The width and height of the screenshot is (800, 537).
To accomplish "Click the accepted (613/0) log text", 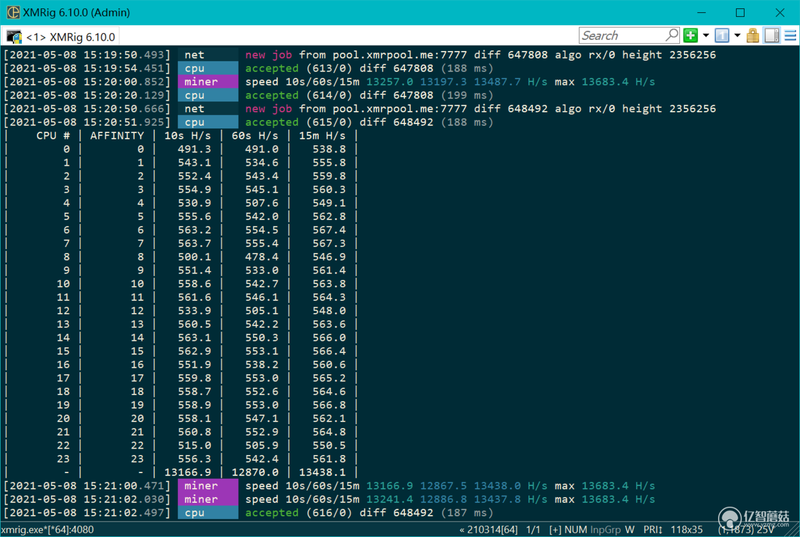I will click(298, 68).
